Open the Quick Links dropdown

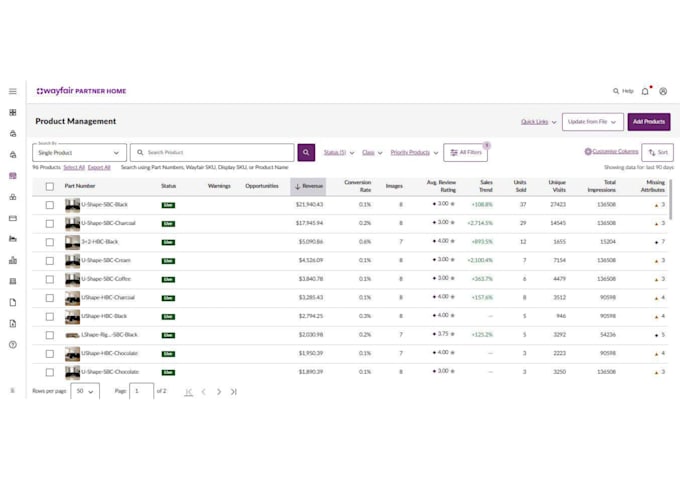pos(539,122)
